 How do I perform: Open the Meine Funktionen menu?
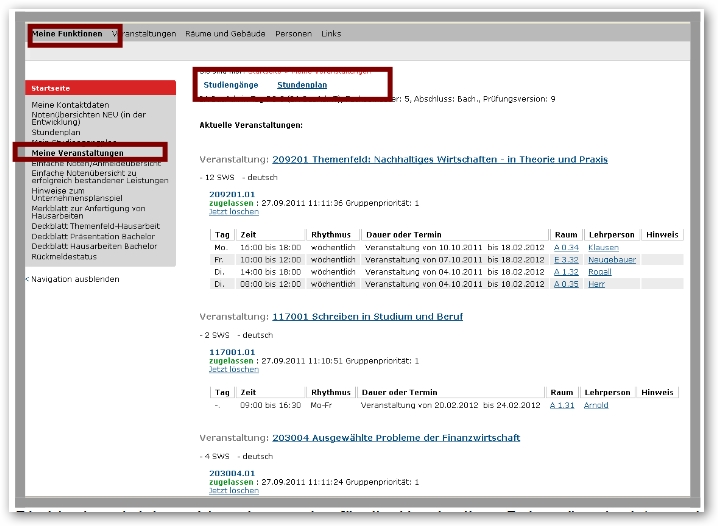point(67,34)
